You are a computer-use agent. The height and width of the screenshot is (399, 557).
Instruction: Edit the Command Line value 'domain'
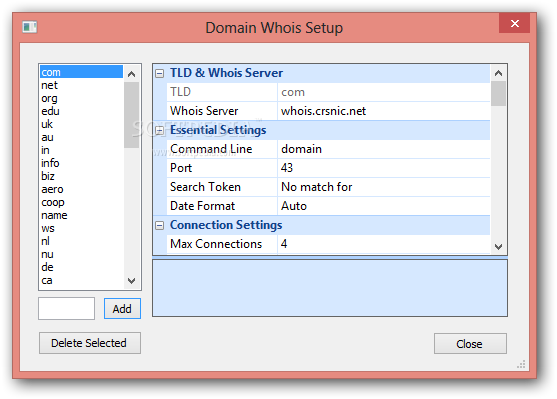384,149
